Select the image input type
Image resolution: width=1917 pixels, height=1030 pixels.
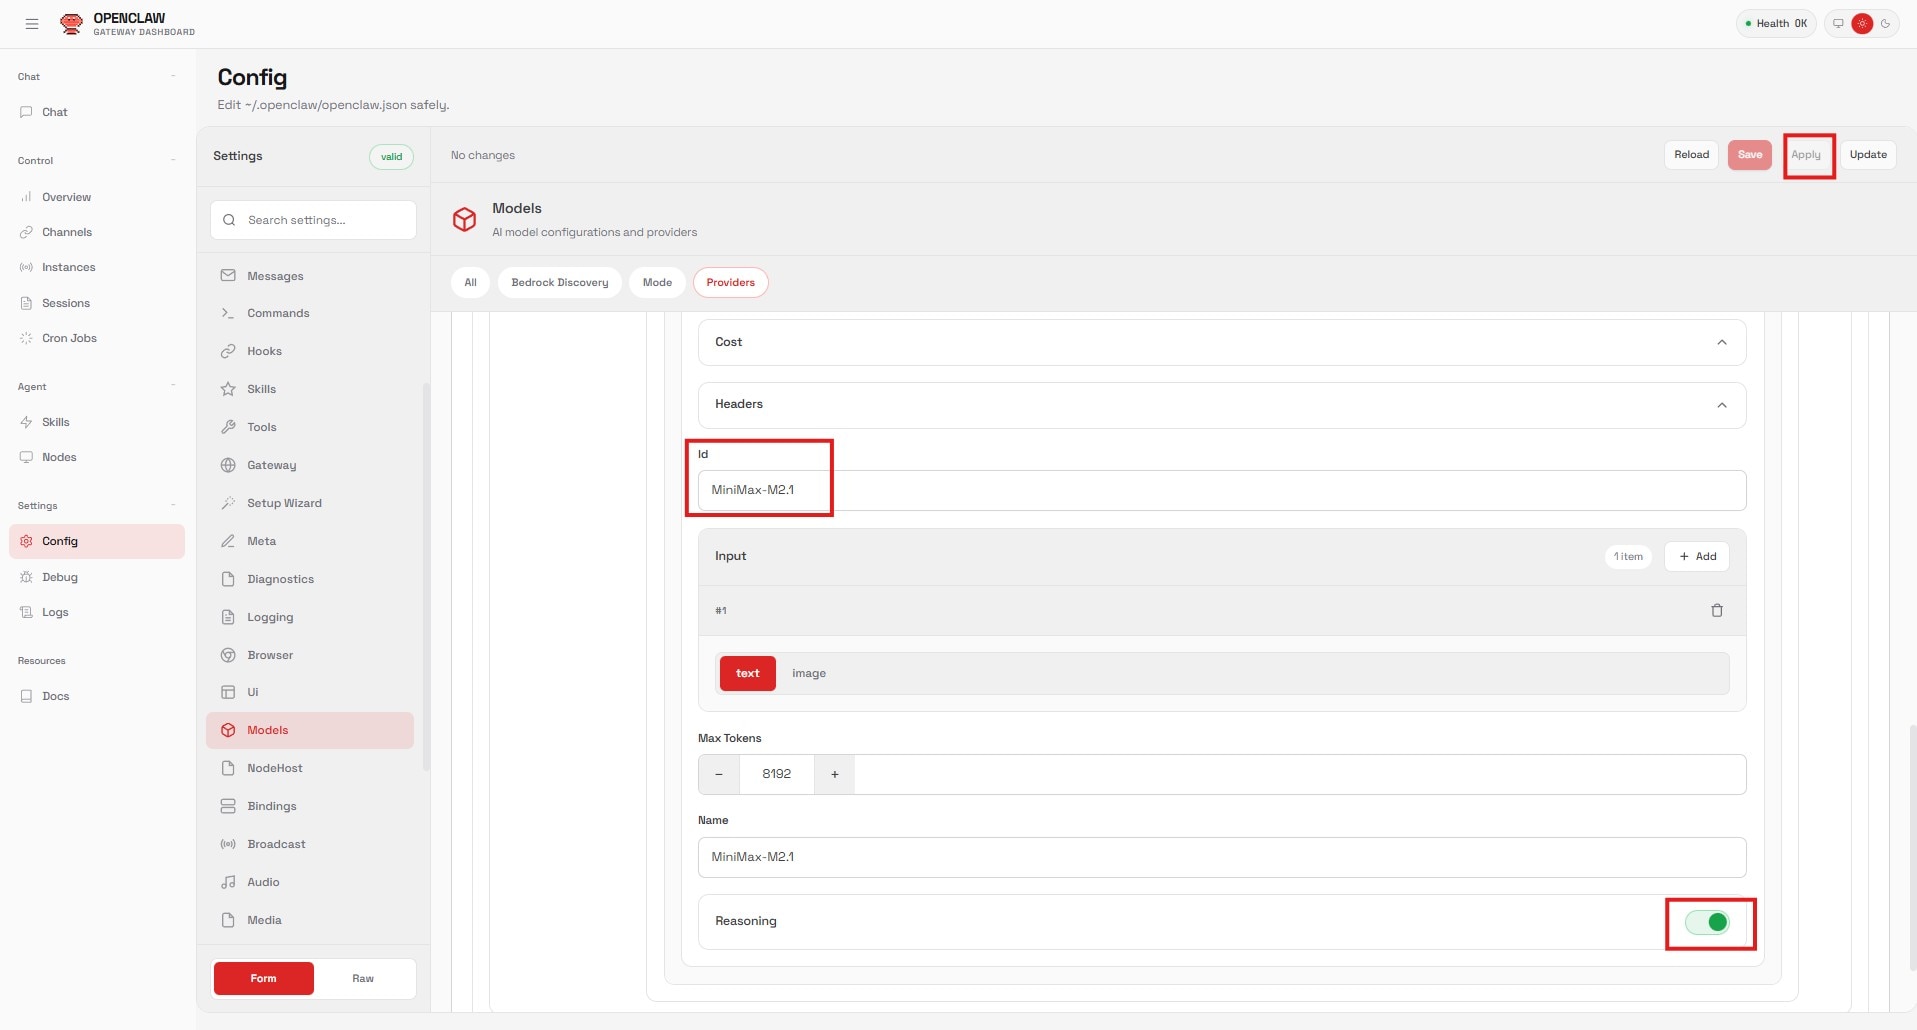point(808,673)
